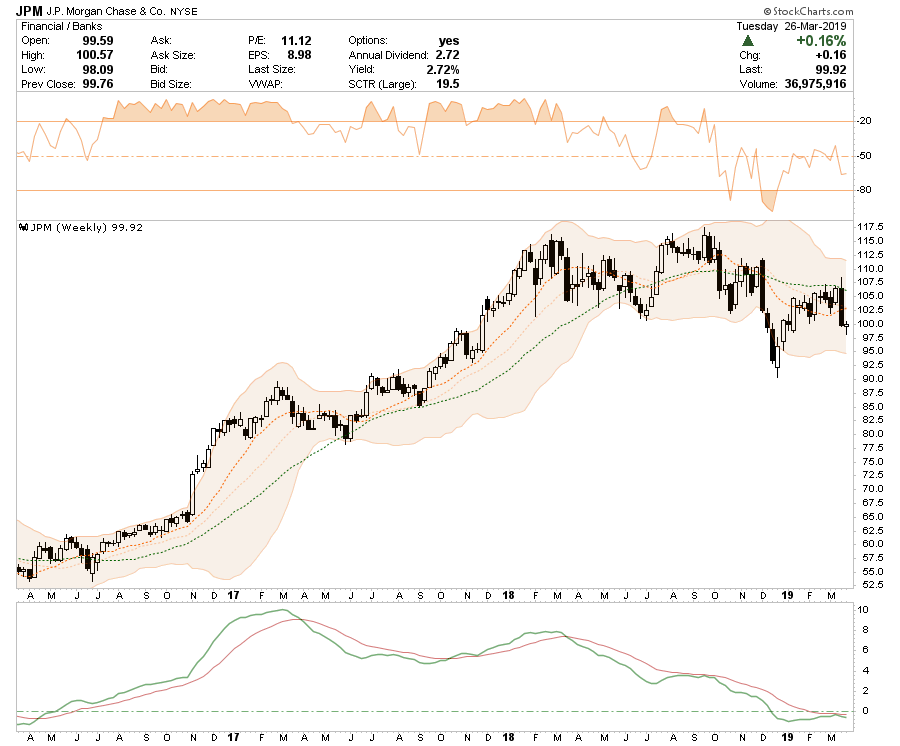Click the date Tuesday 26-Mar-2019
900x746 pixels.
(791, 26)
